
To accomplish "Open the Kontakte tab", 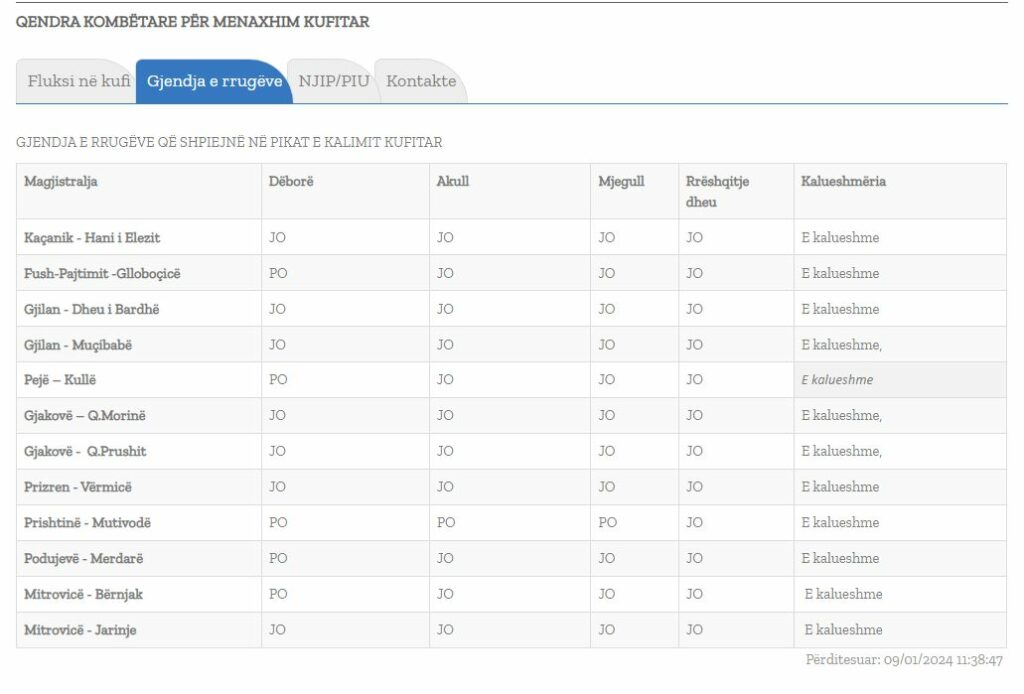I will (421, 81).
